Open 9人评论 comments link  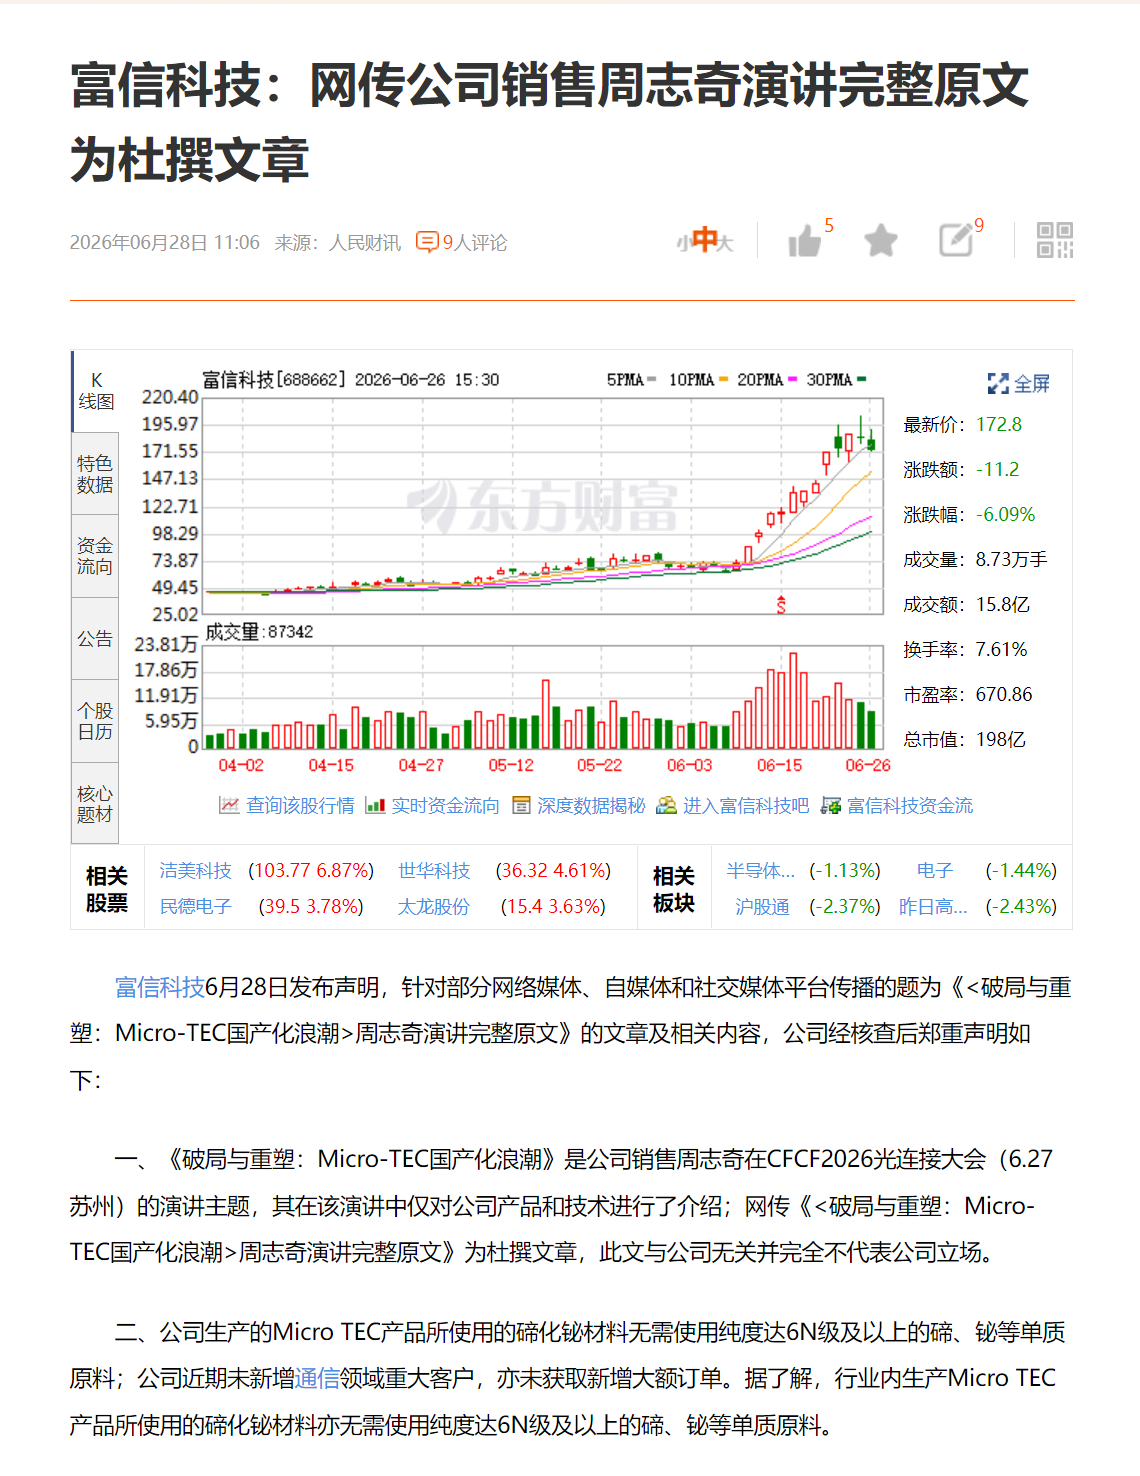click(475, 243)
